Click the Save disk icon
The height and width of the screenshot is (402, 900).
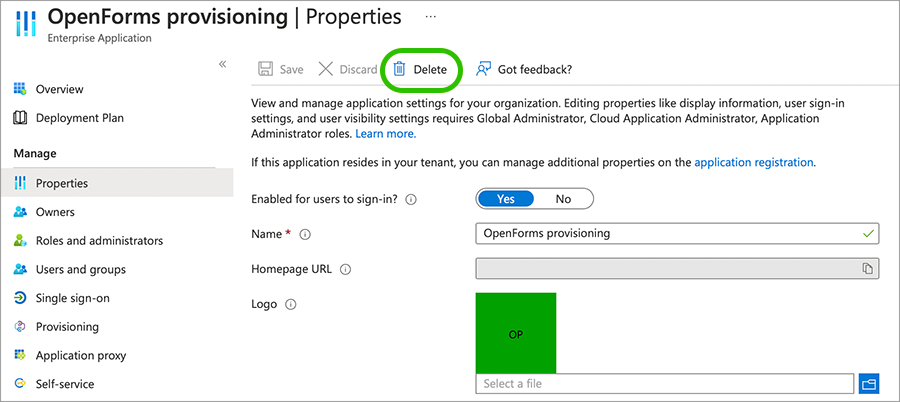pos(266,69)
